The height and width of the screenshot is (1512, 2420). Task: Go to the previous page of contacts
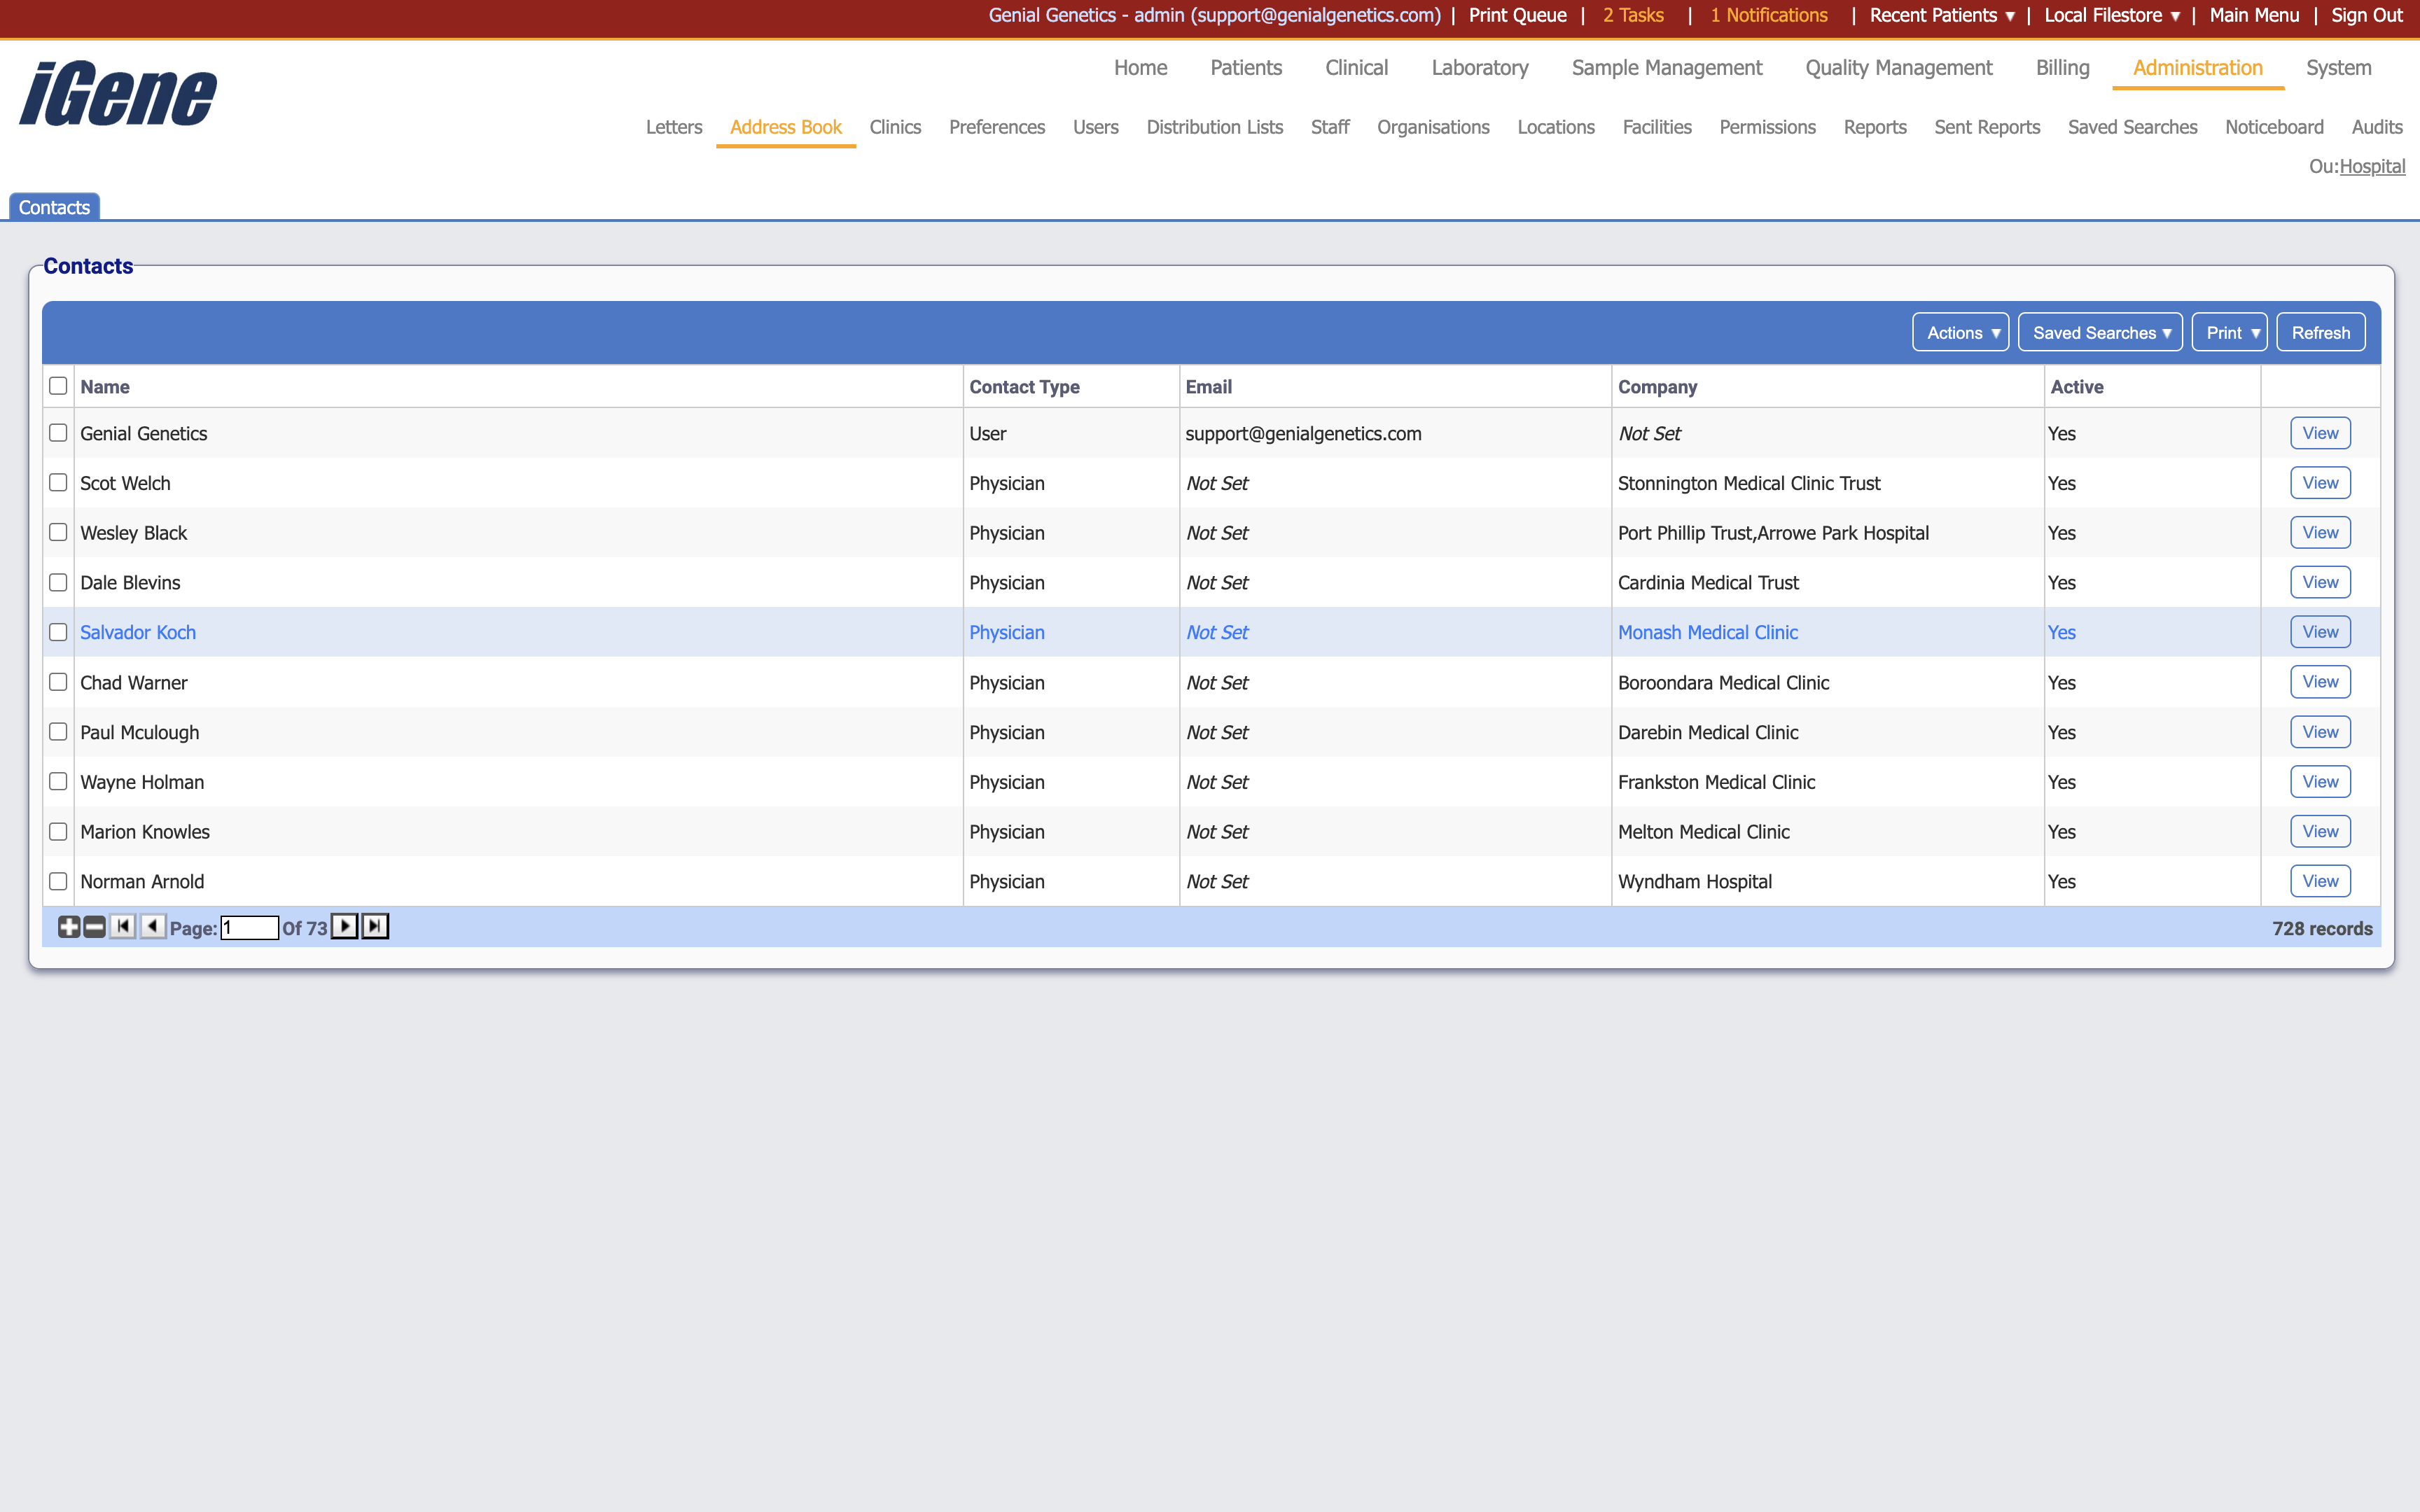(152, 927)
